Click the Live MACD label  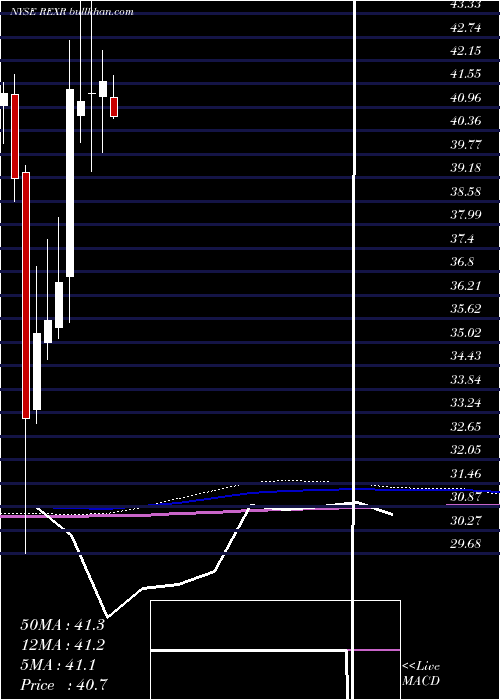click(x=421, y=673)
